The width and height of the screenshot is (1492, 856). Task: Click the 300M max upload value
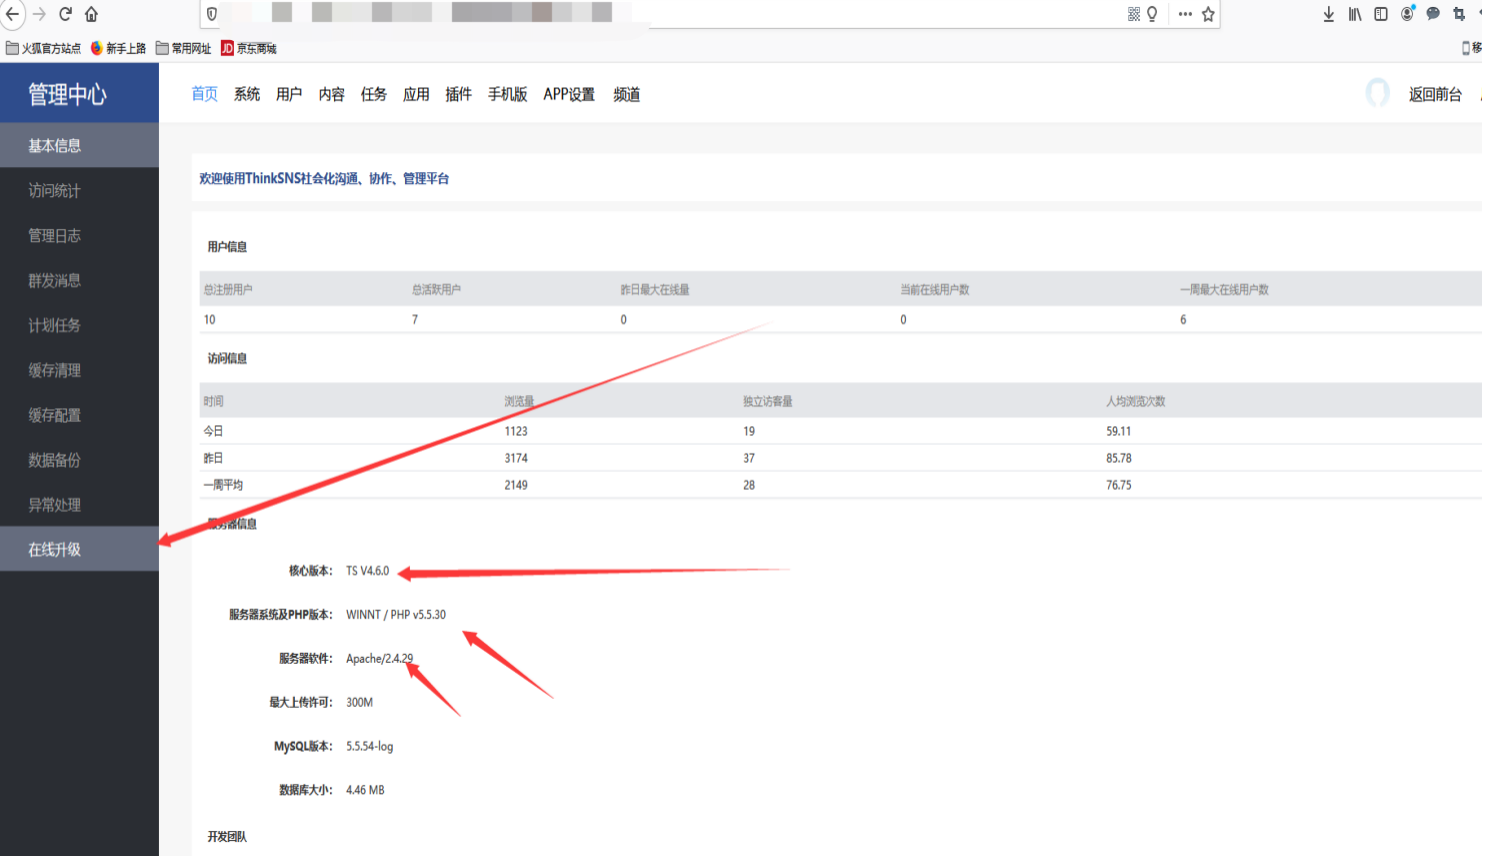[x=359, y=703]
